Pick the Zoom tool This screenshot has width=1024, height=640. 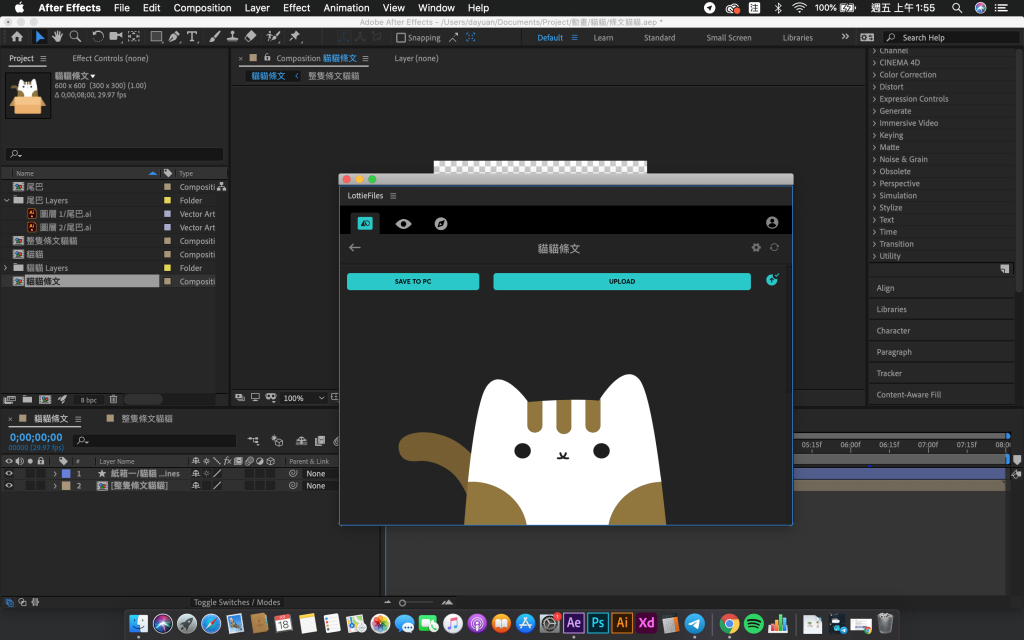coord(76,37)
